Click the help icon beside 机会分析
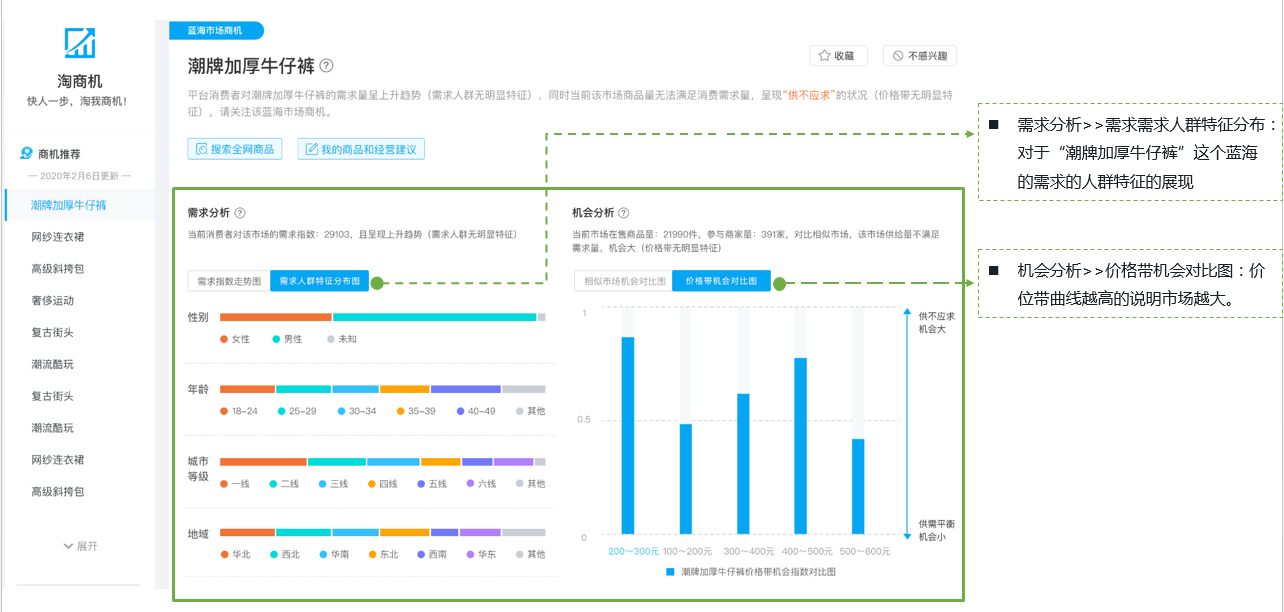The height and width of the screenshot is (612, 1284). click(x=624, y=213)
